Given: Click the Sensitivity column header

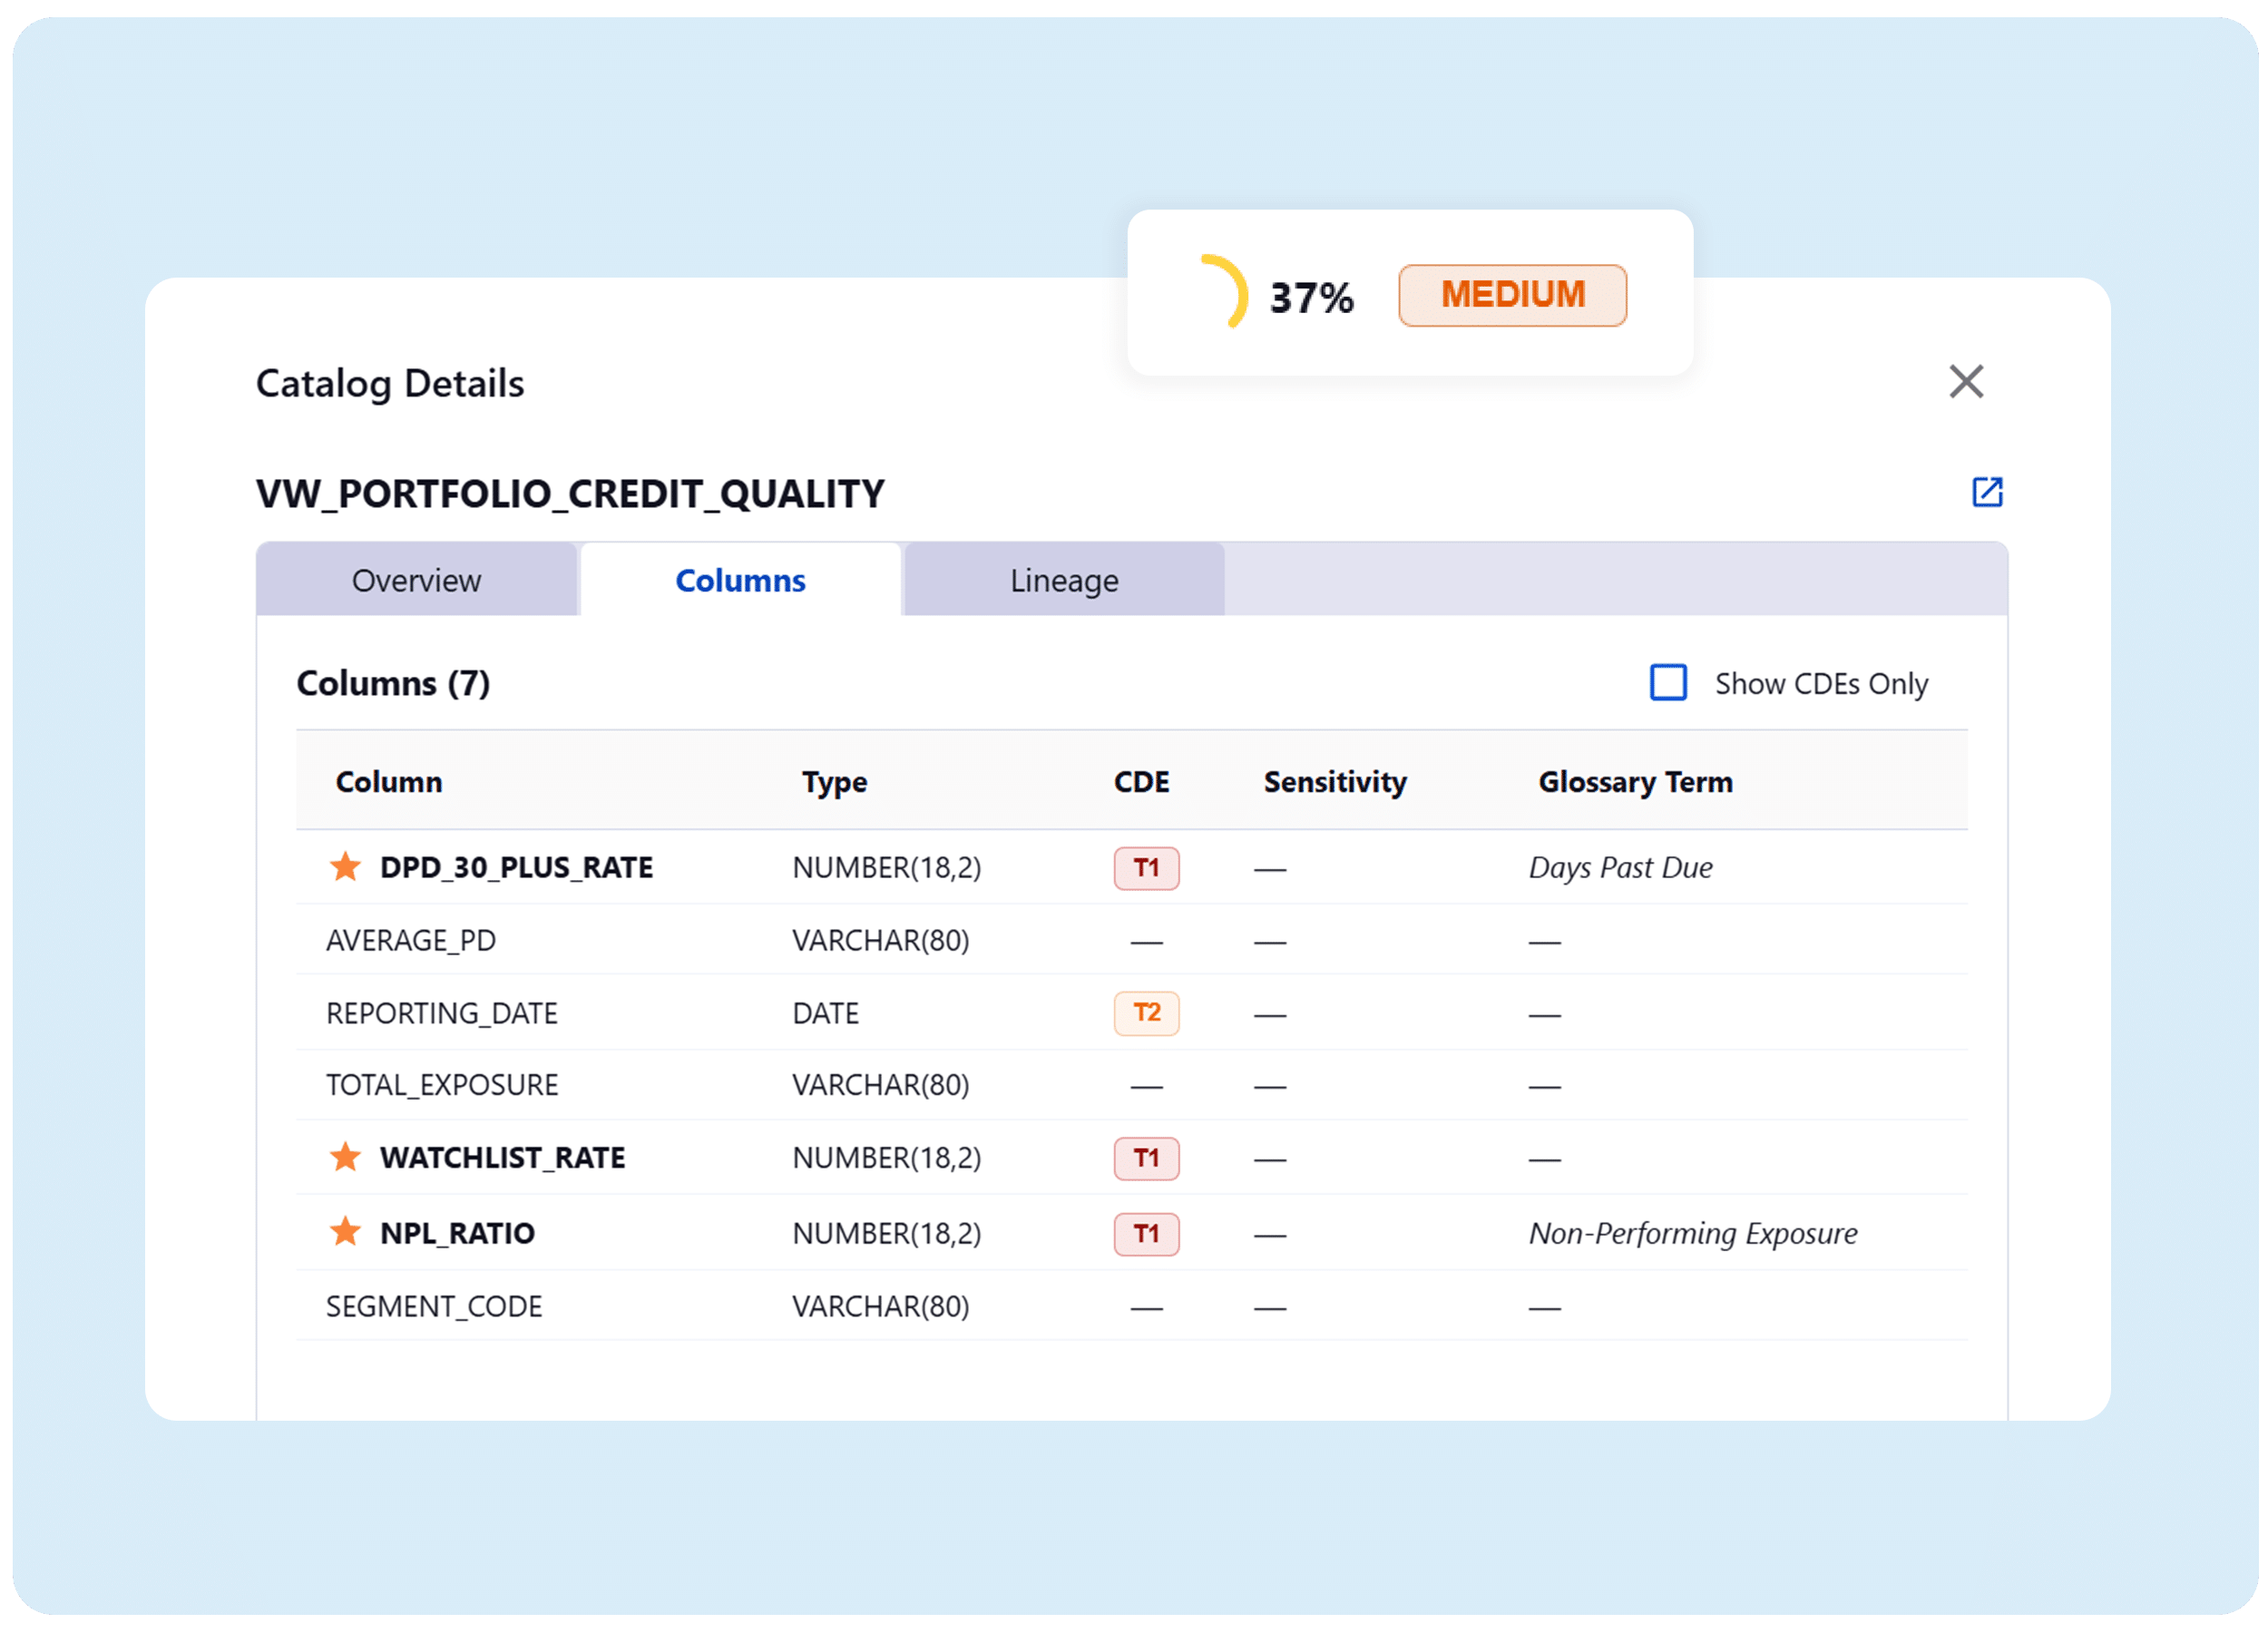Looking at the screenshot, I should click(x=1334, y=782).
